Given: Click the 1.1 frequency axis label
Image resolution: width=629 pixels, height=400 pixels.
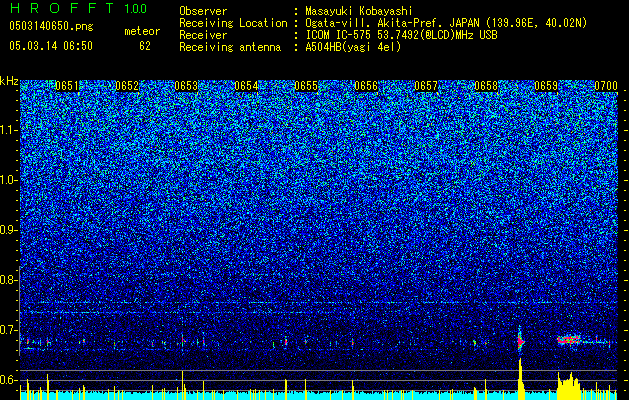Looking at the screenshot, I should [9, 130].
